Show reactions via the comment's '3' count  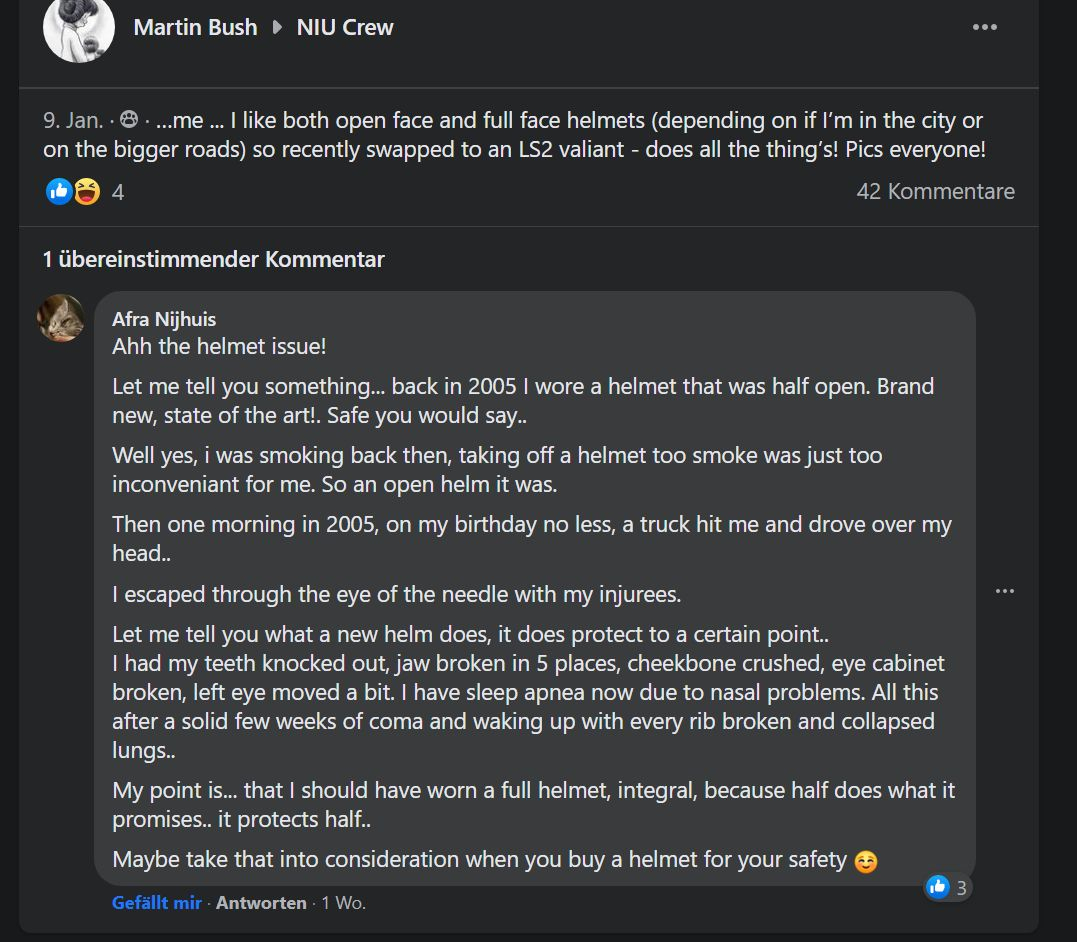click(961, 887)
